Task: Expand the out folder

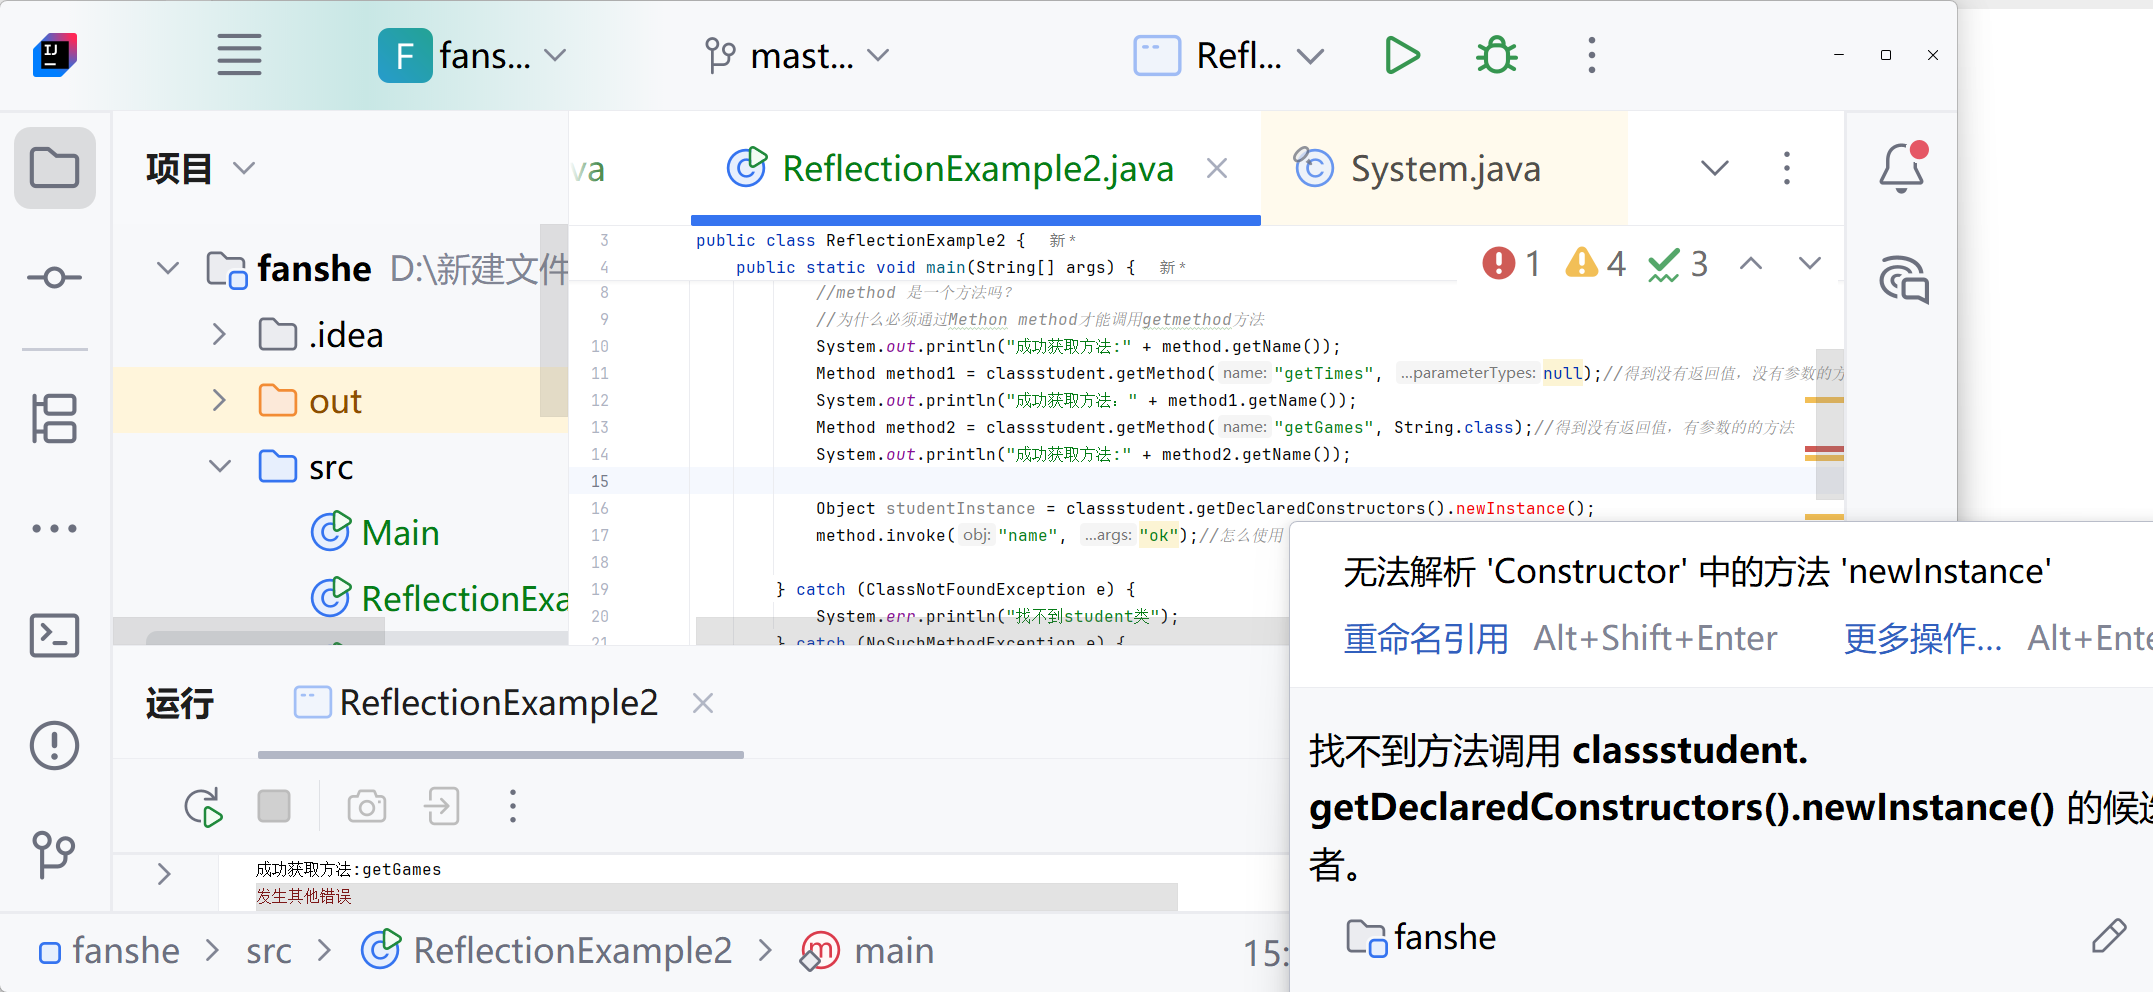Action: pos(219,400)
